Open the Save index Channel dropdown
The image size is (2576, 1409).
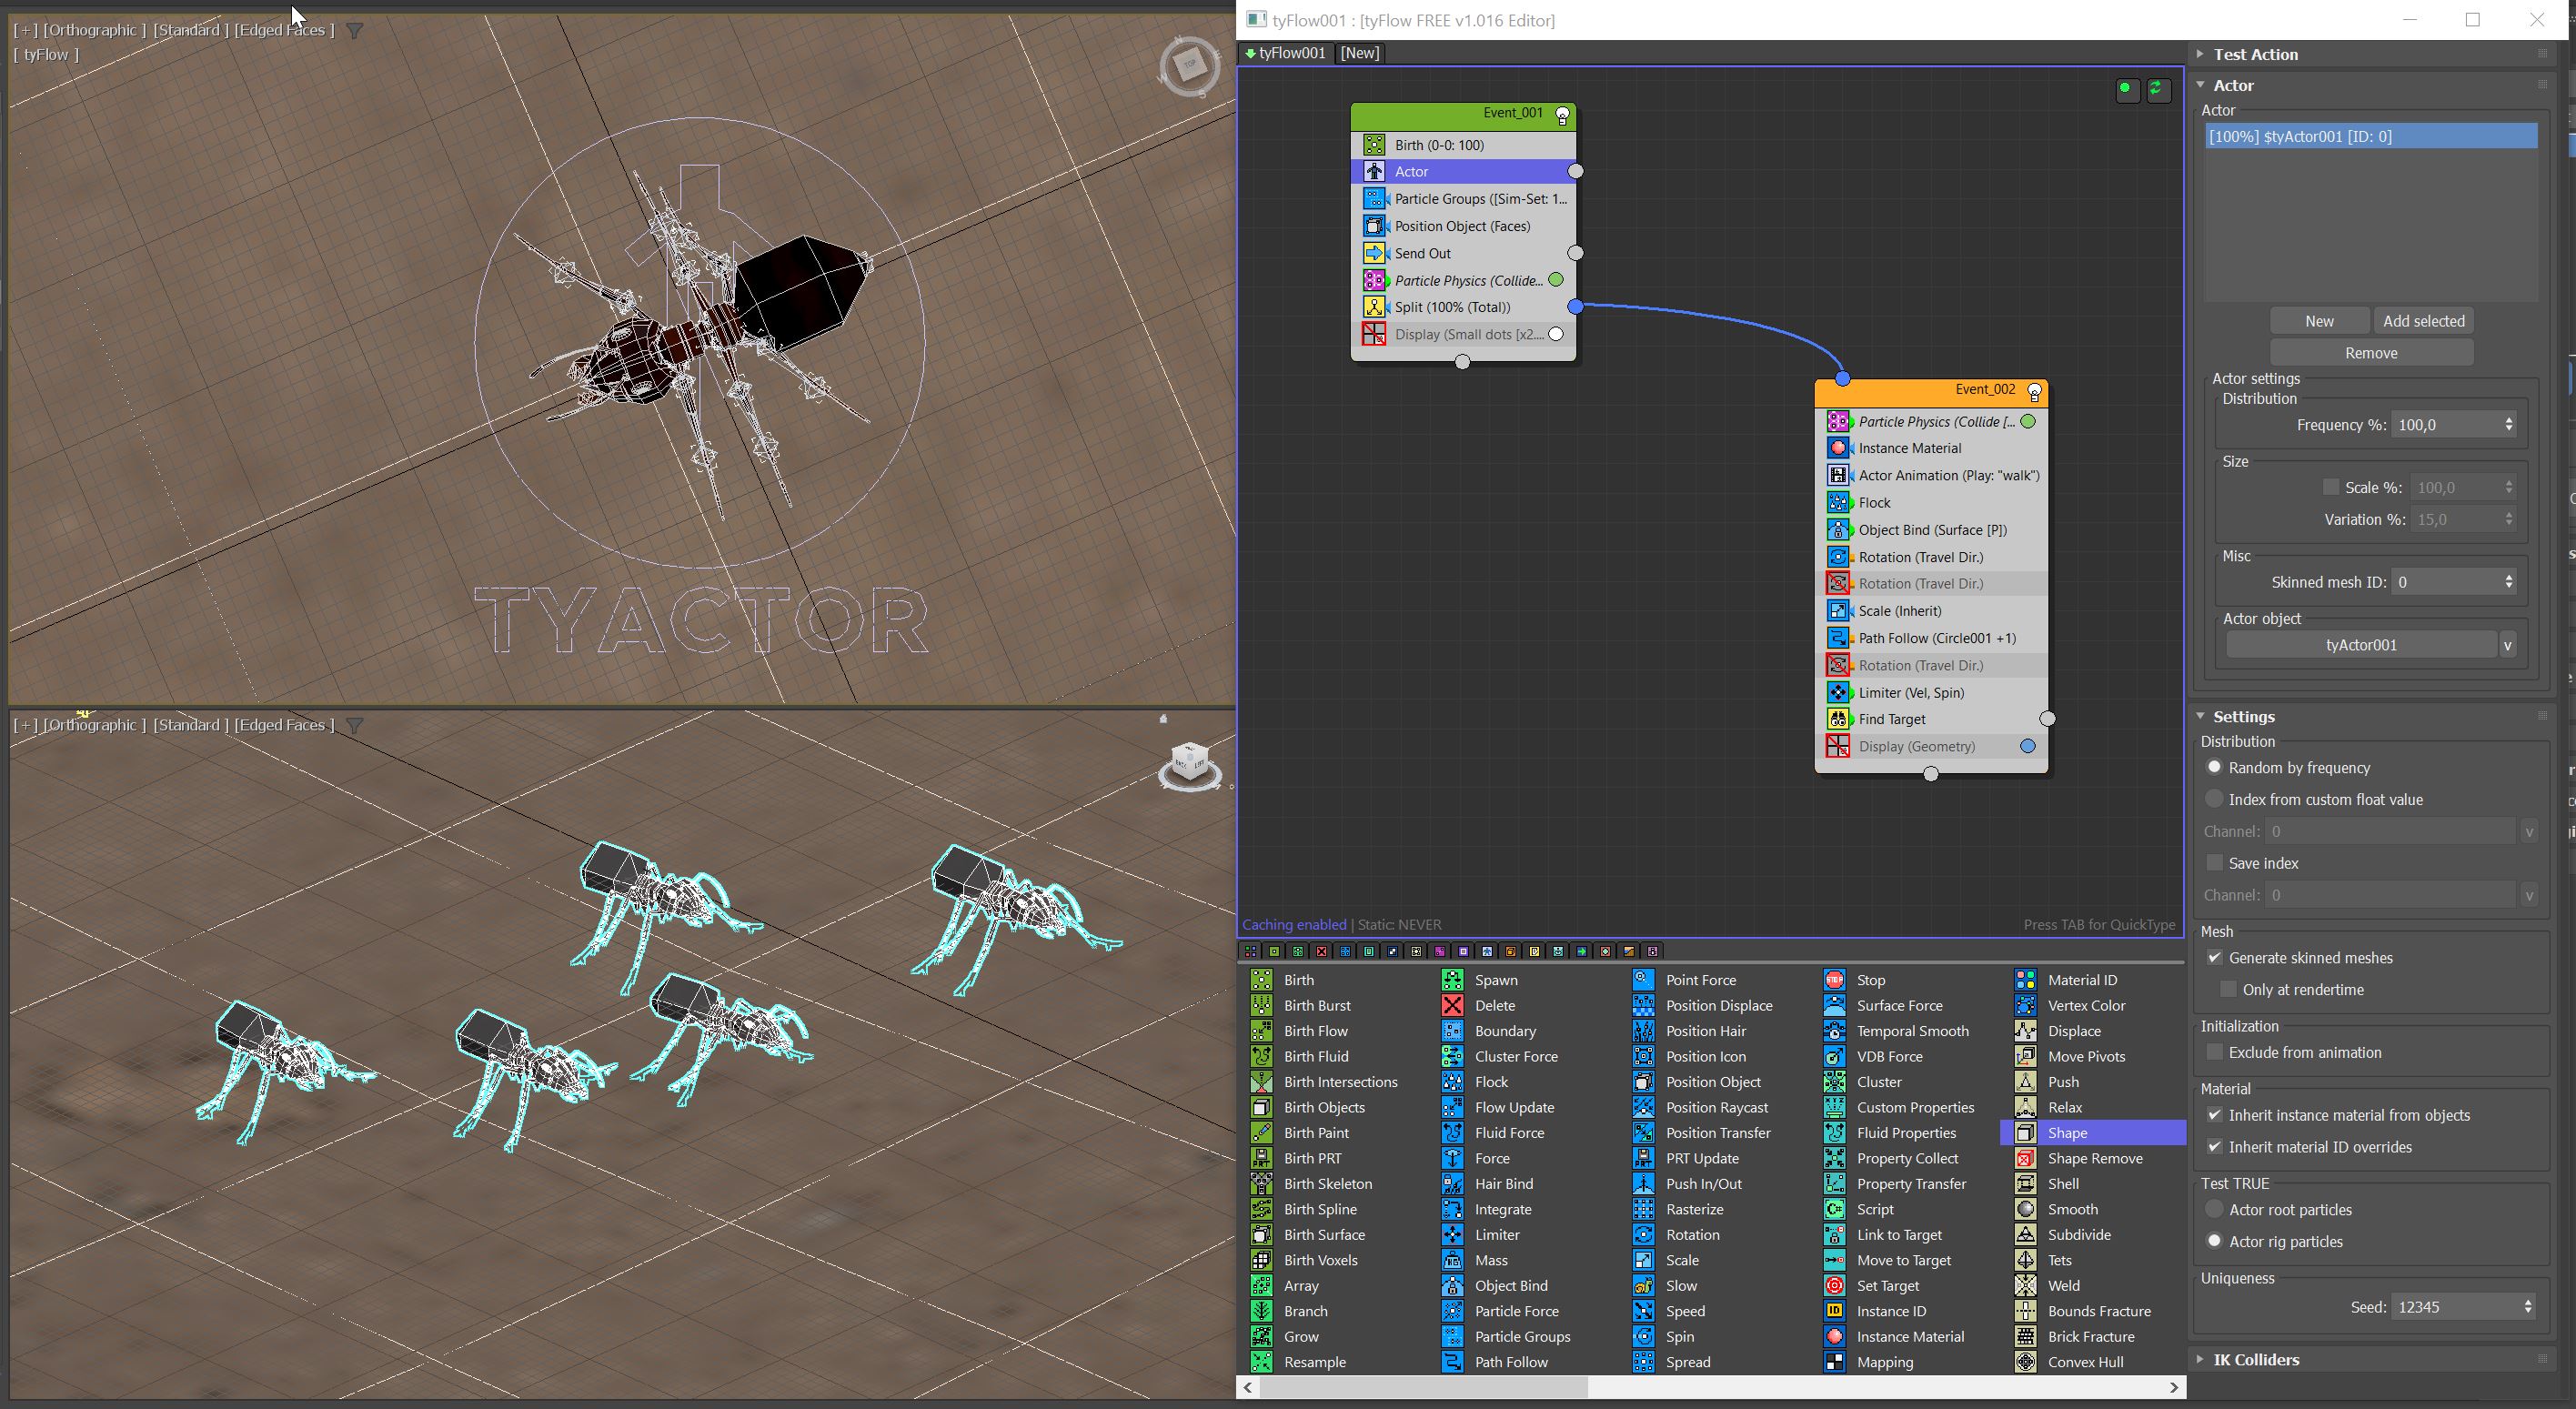(x=2529, y=895)
